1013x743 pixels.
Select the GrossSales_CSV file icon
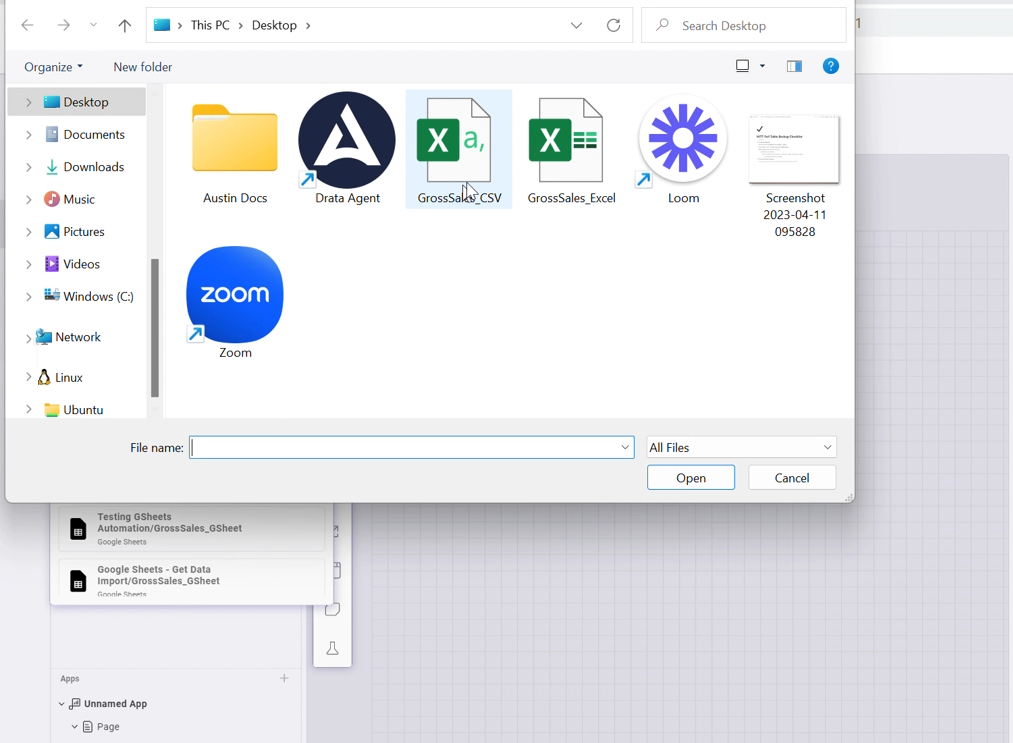point(455,140)
